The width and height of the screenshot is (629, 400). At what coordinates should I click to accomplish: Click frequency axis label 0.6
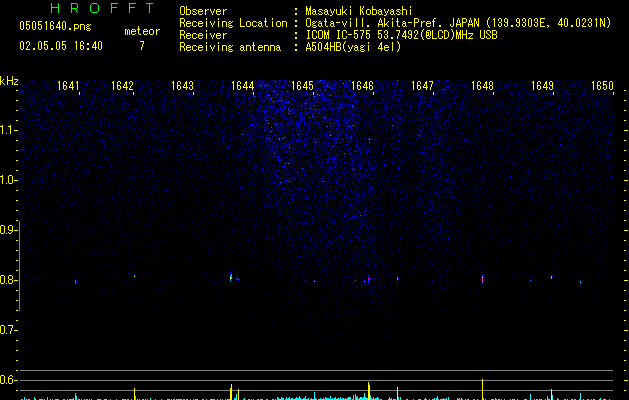pyautogui.click(x=8, y=380)
